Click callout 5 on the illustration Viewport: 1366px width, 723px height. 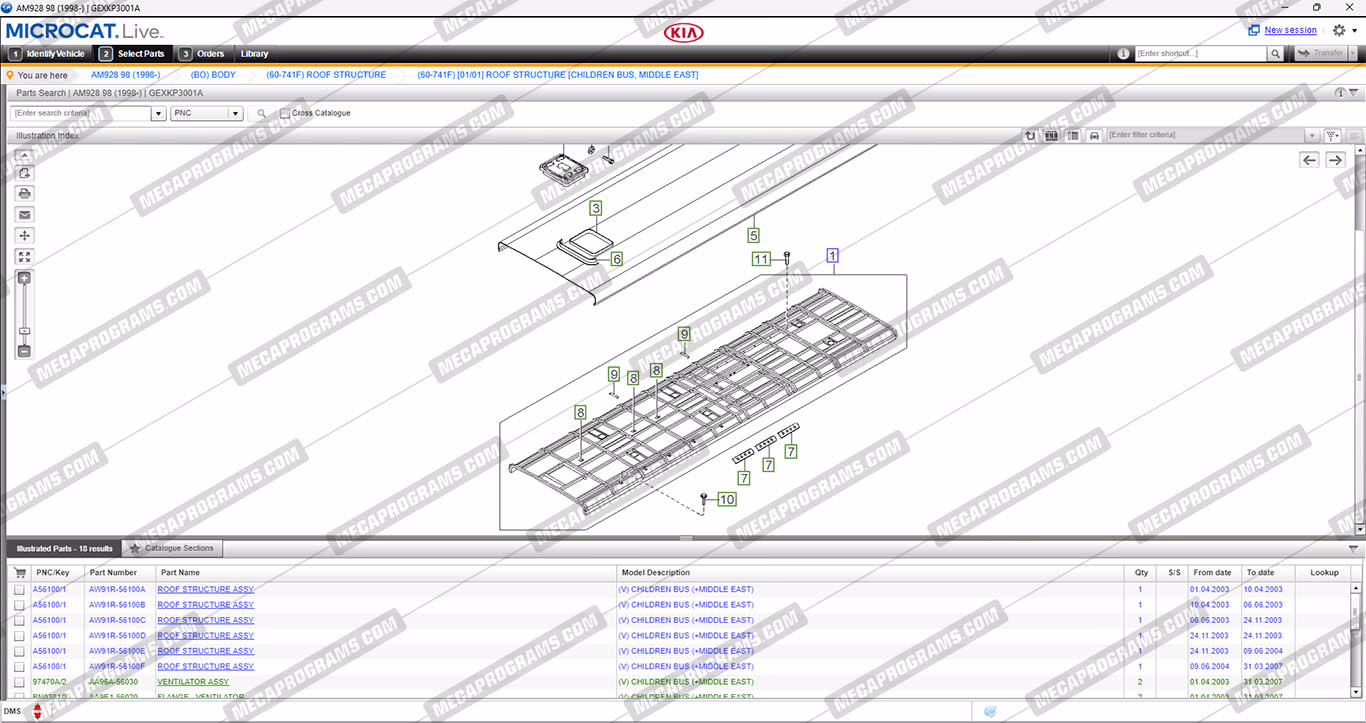tap(753, 235)
